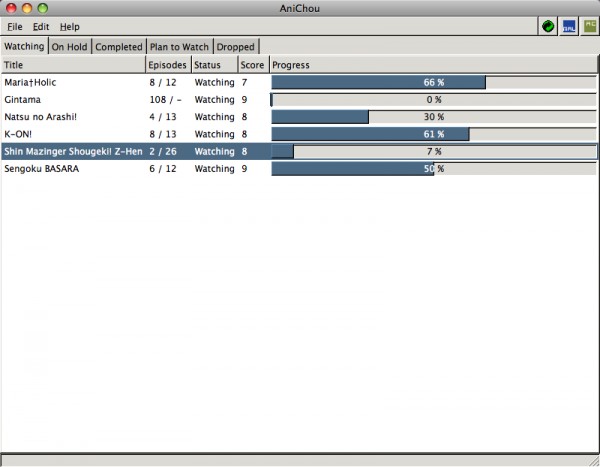600x467 pixels.
Task: Open the Dropped tab
Action: 236,47
